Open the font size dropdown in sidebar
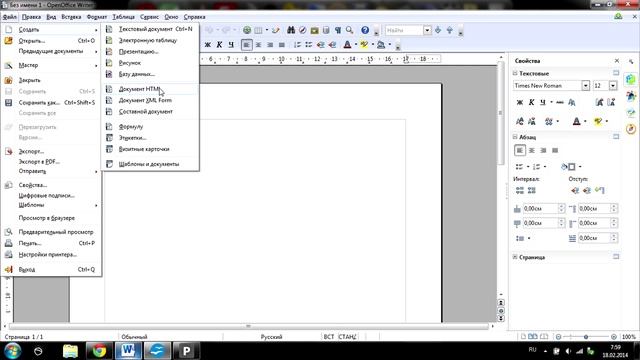This screenshot has height=360, width=640. click(613, 86)
